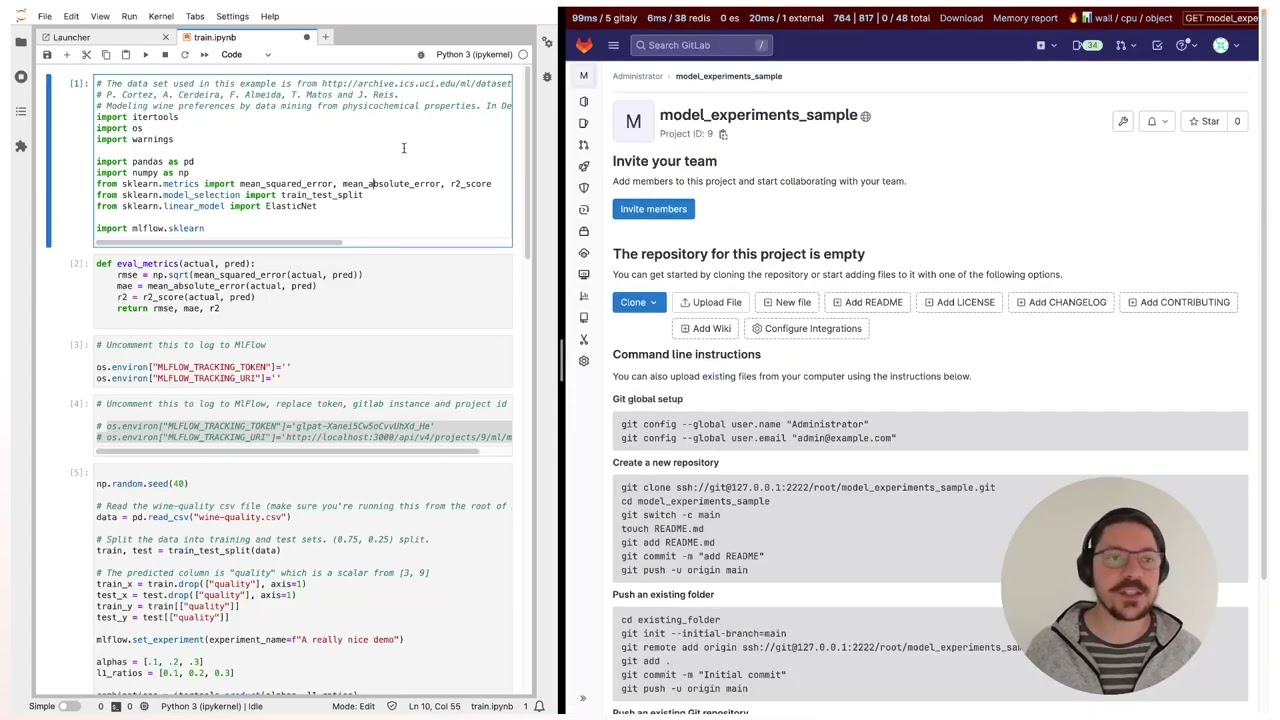Save the notebook with the floppy icon

(x=47, y=55)
